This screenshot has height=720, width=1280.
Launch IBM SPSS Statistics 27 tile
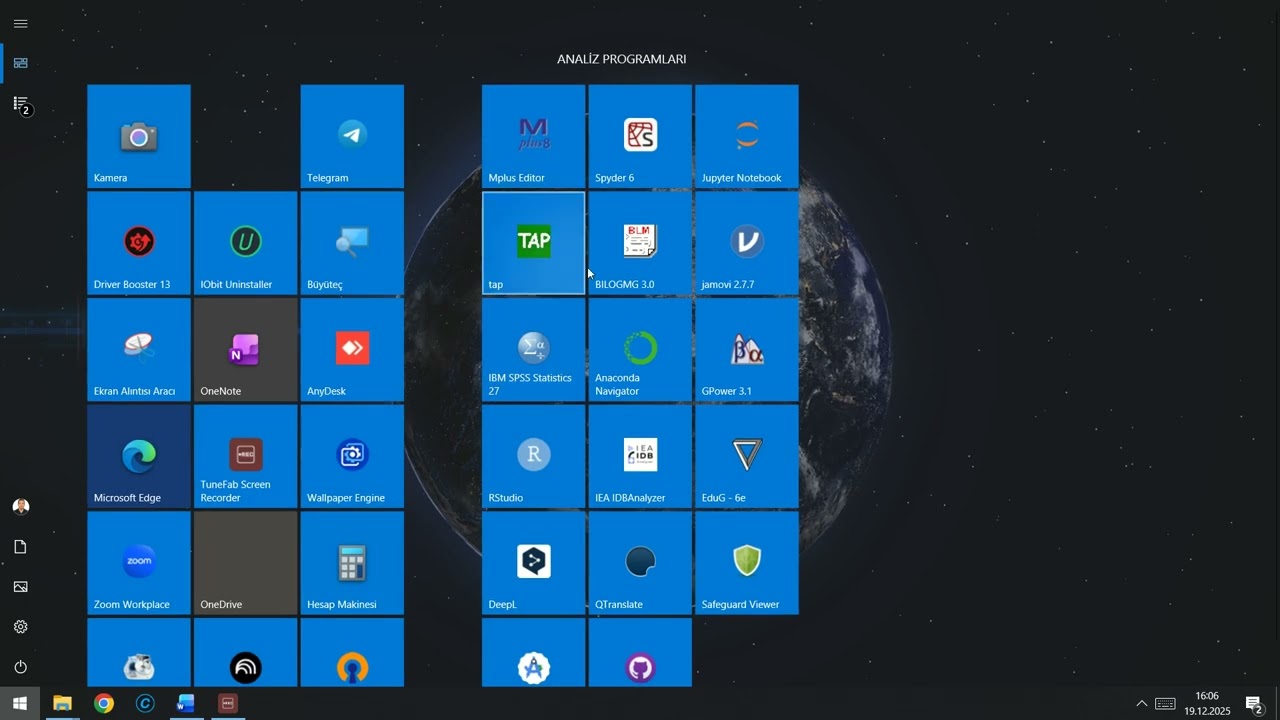click(534, 350)
